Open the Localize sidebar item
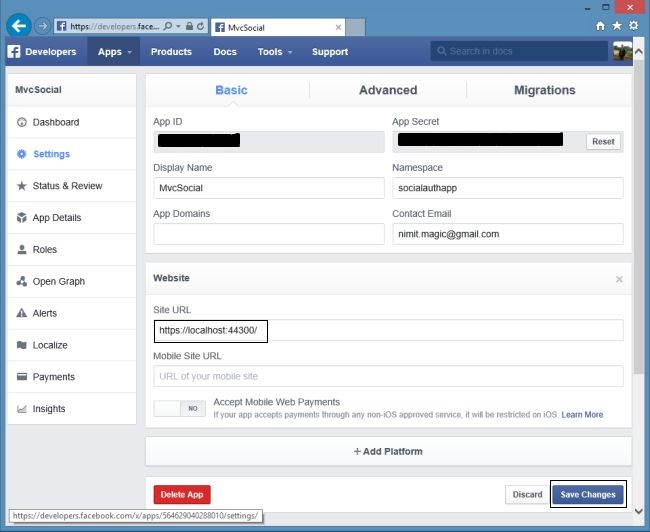Image resolution: width=650 pixels, height=532 pixels. [72, 345]
